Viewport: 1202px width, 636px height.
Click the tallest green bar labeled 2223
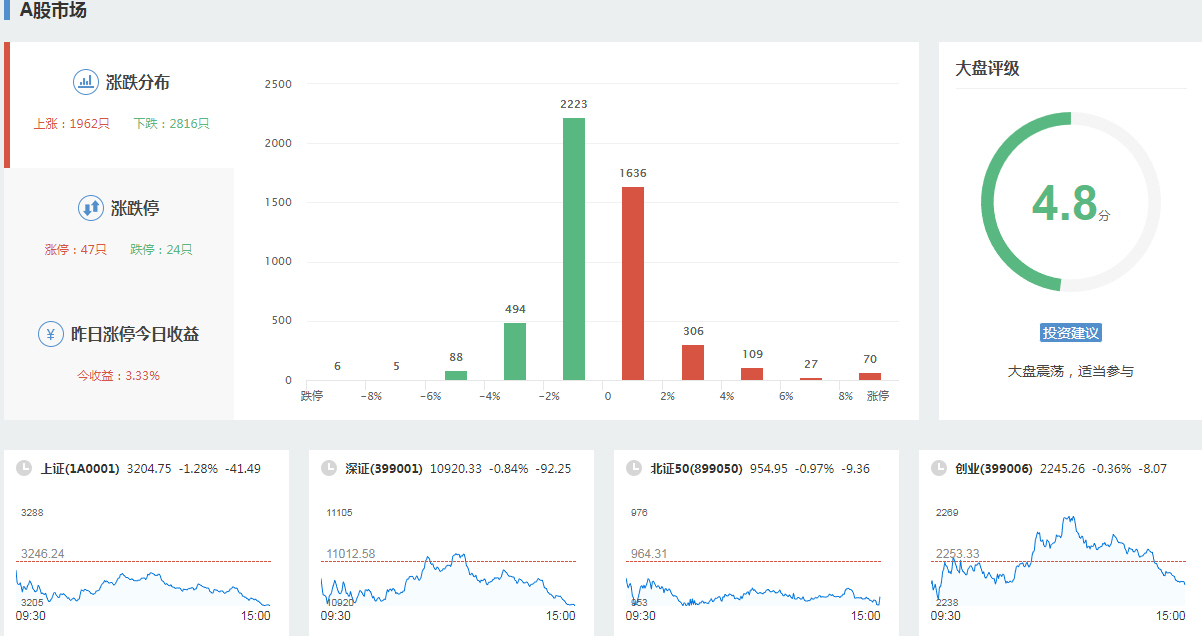coord(574,249)
